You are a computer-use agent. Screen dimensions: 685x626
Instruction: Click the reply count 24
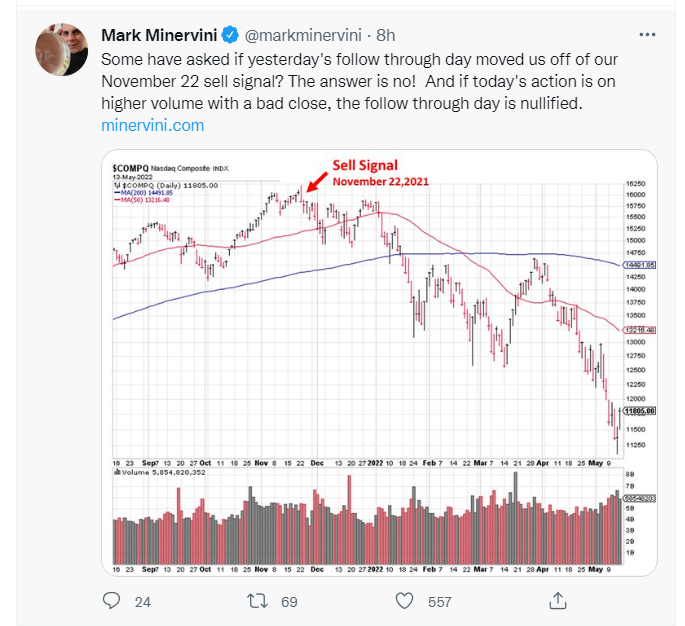click(x=142, y=602)
